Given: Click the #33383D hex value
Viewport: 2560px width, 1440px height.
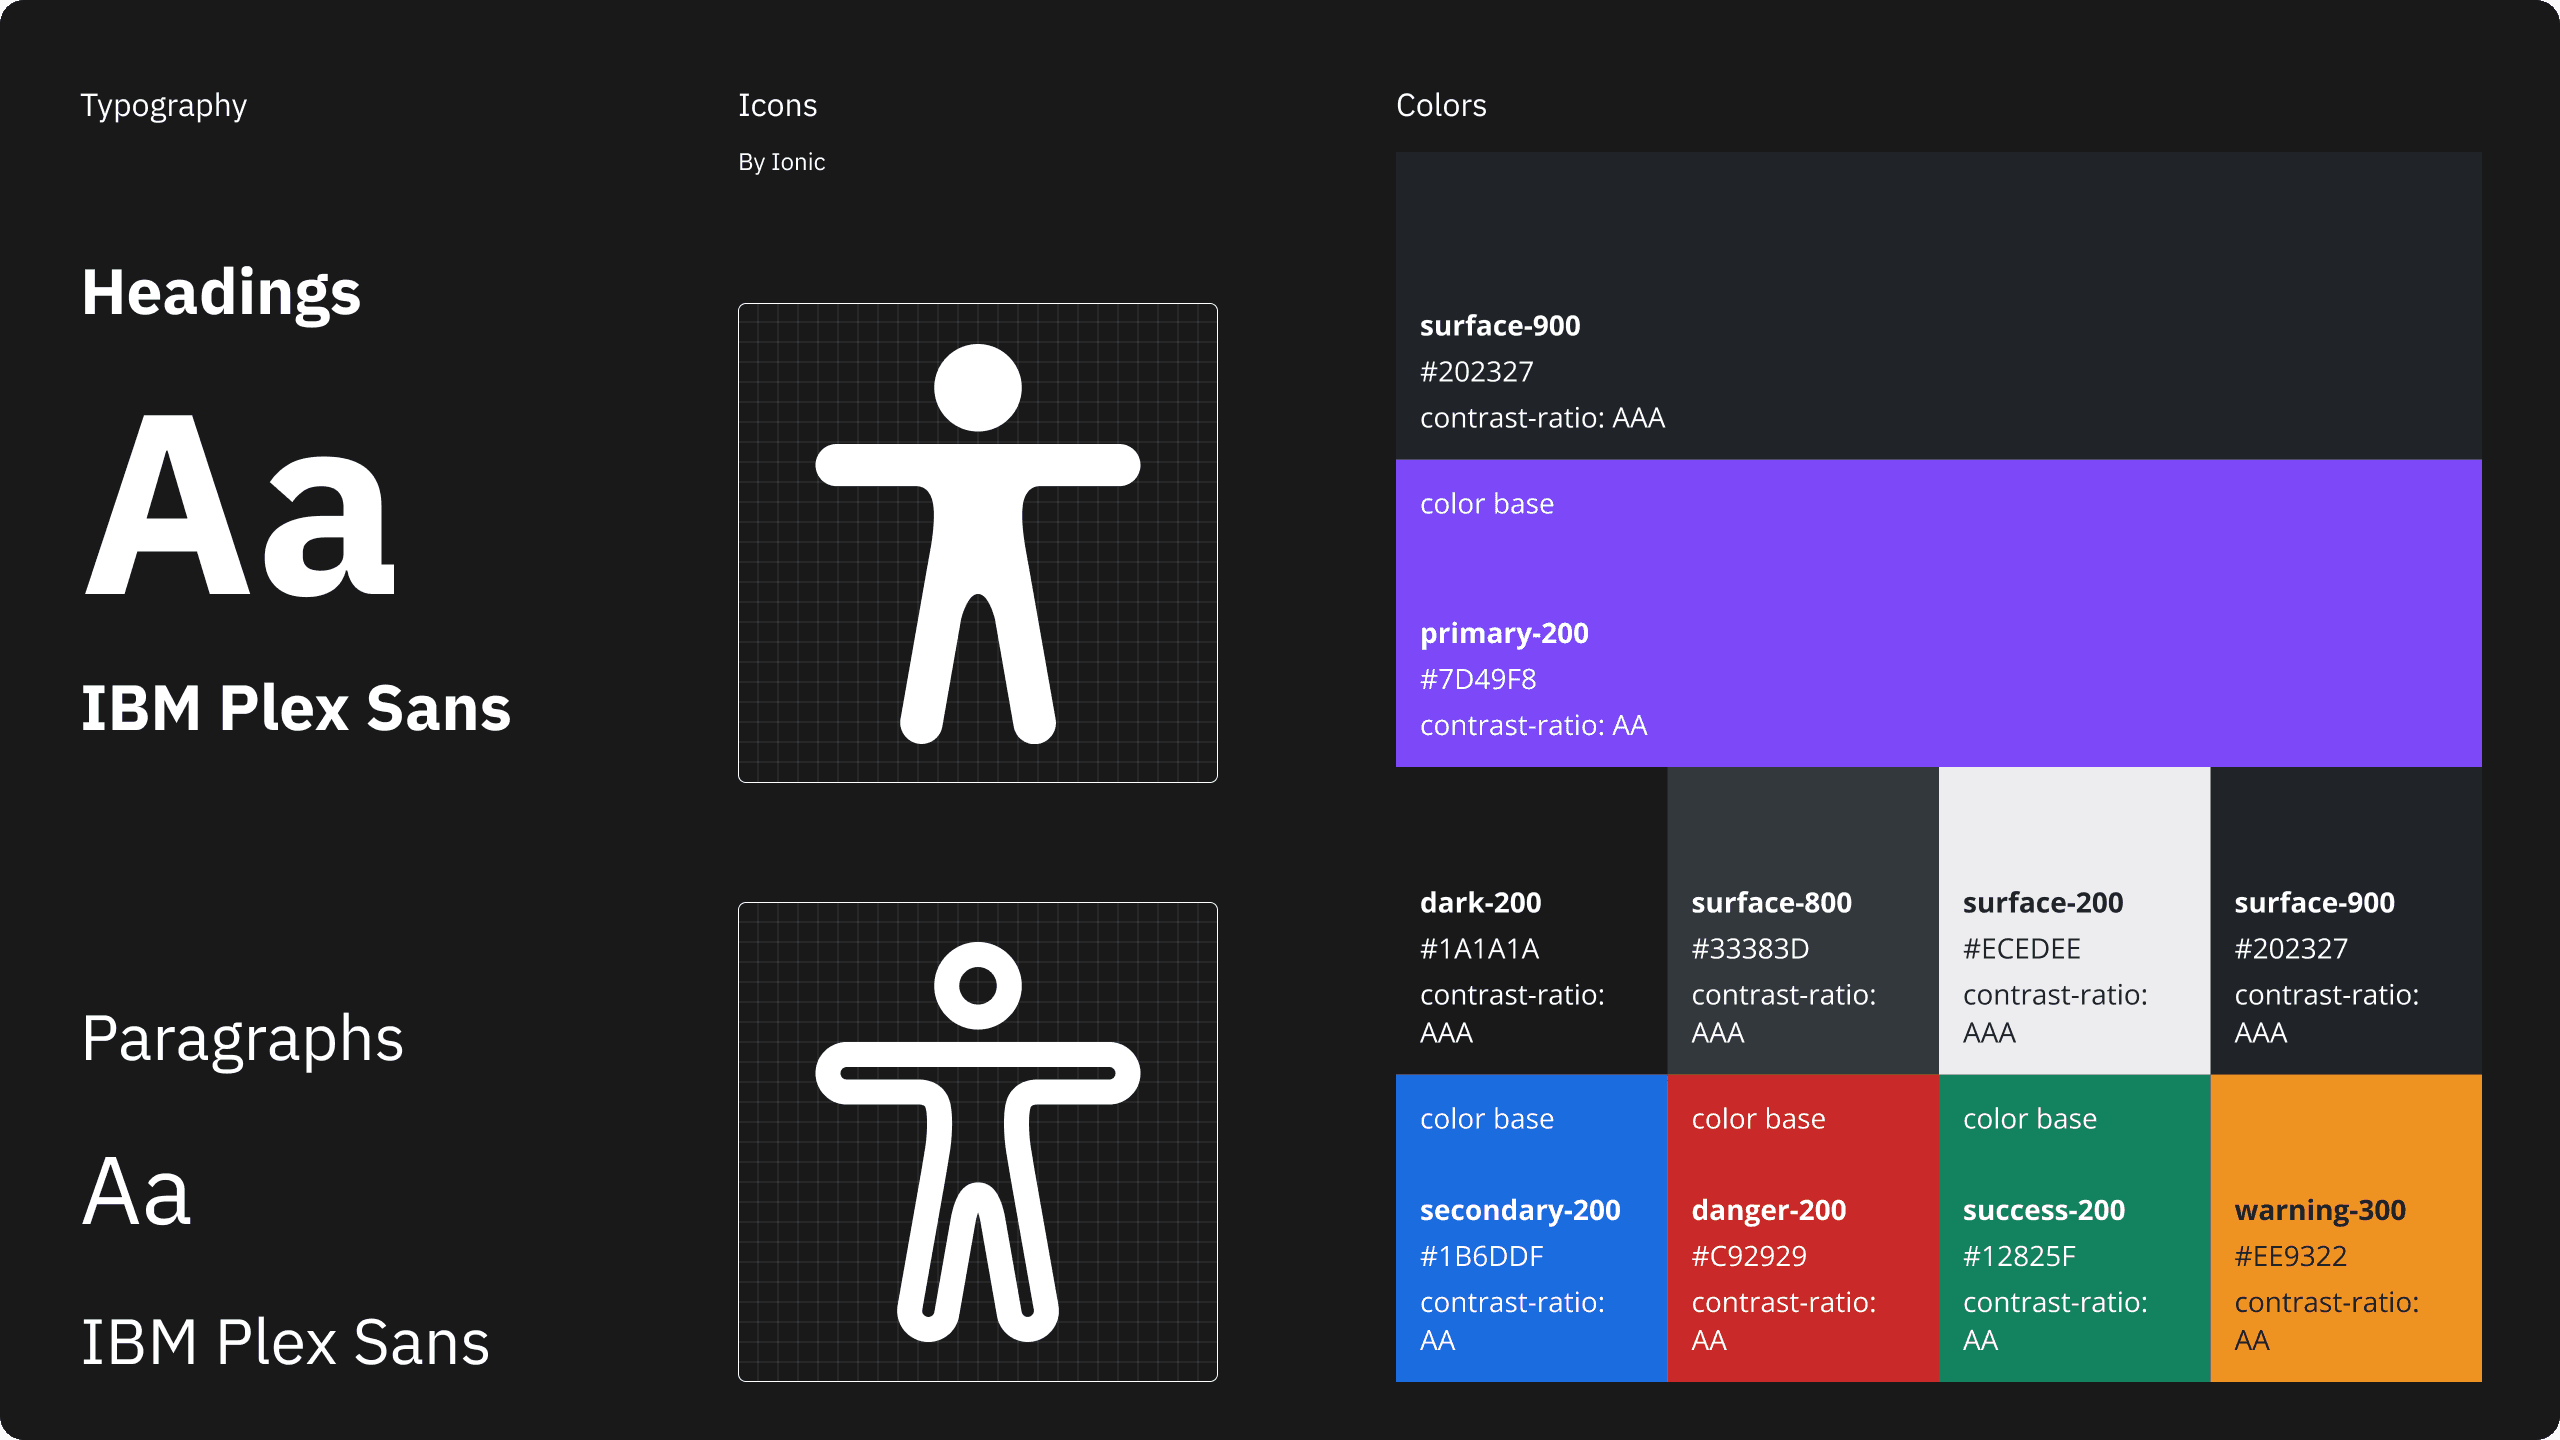Looking at the screenshot, I should 1750,948.
